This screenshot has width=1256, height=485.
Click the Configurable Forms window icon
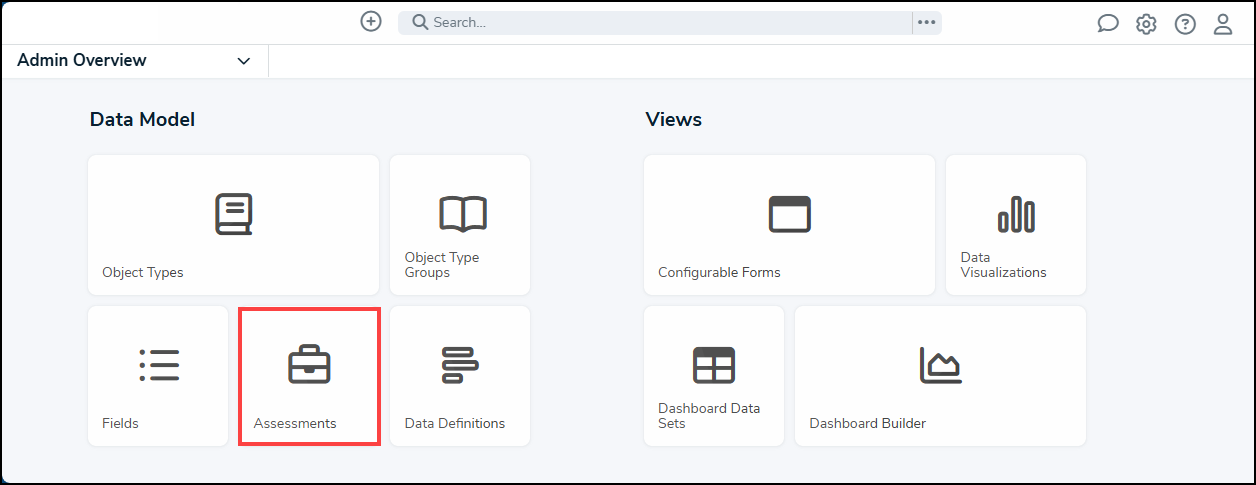789,214
